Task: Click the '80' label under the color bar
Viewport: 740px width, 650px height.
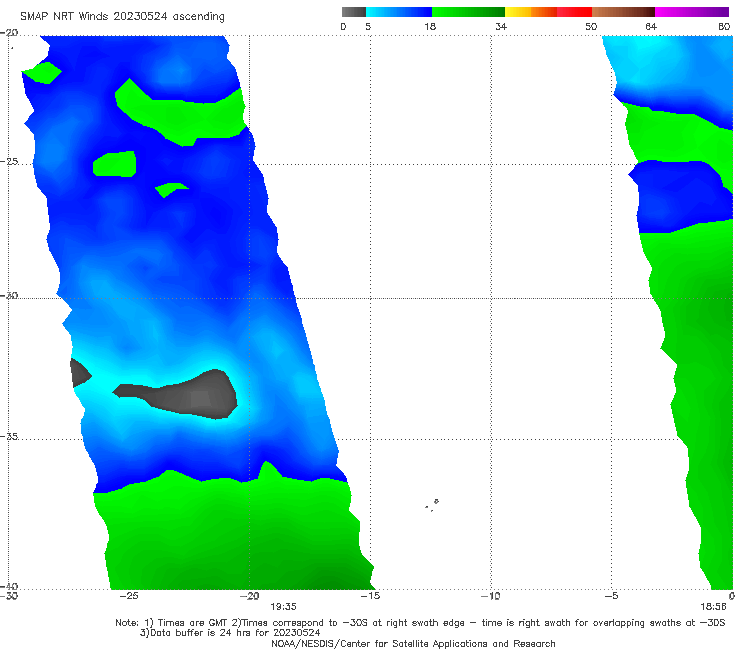Action: tap(724, 26)
